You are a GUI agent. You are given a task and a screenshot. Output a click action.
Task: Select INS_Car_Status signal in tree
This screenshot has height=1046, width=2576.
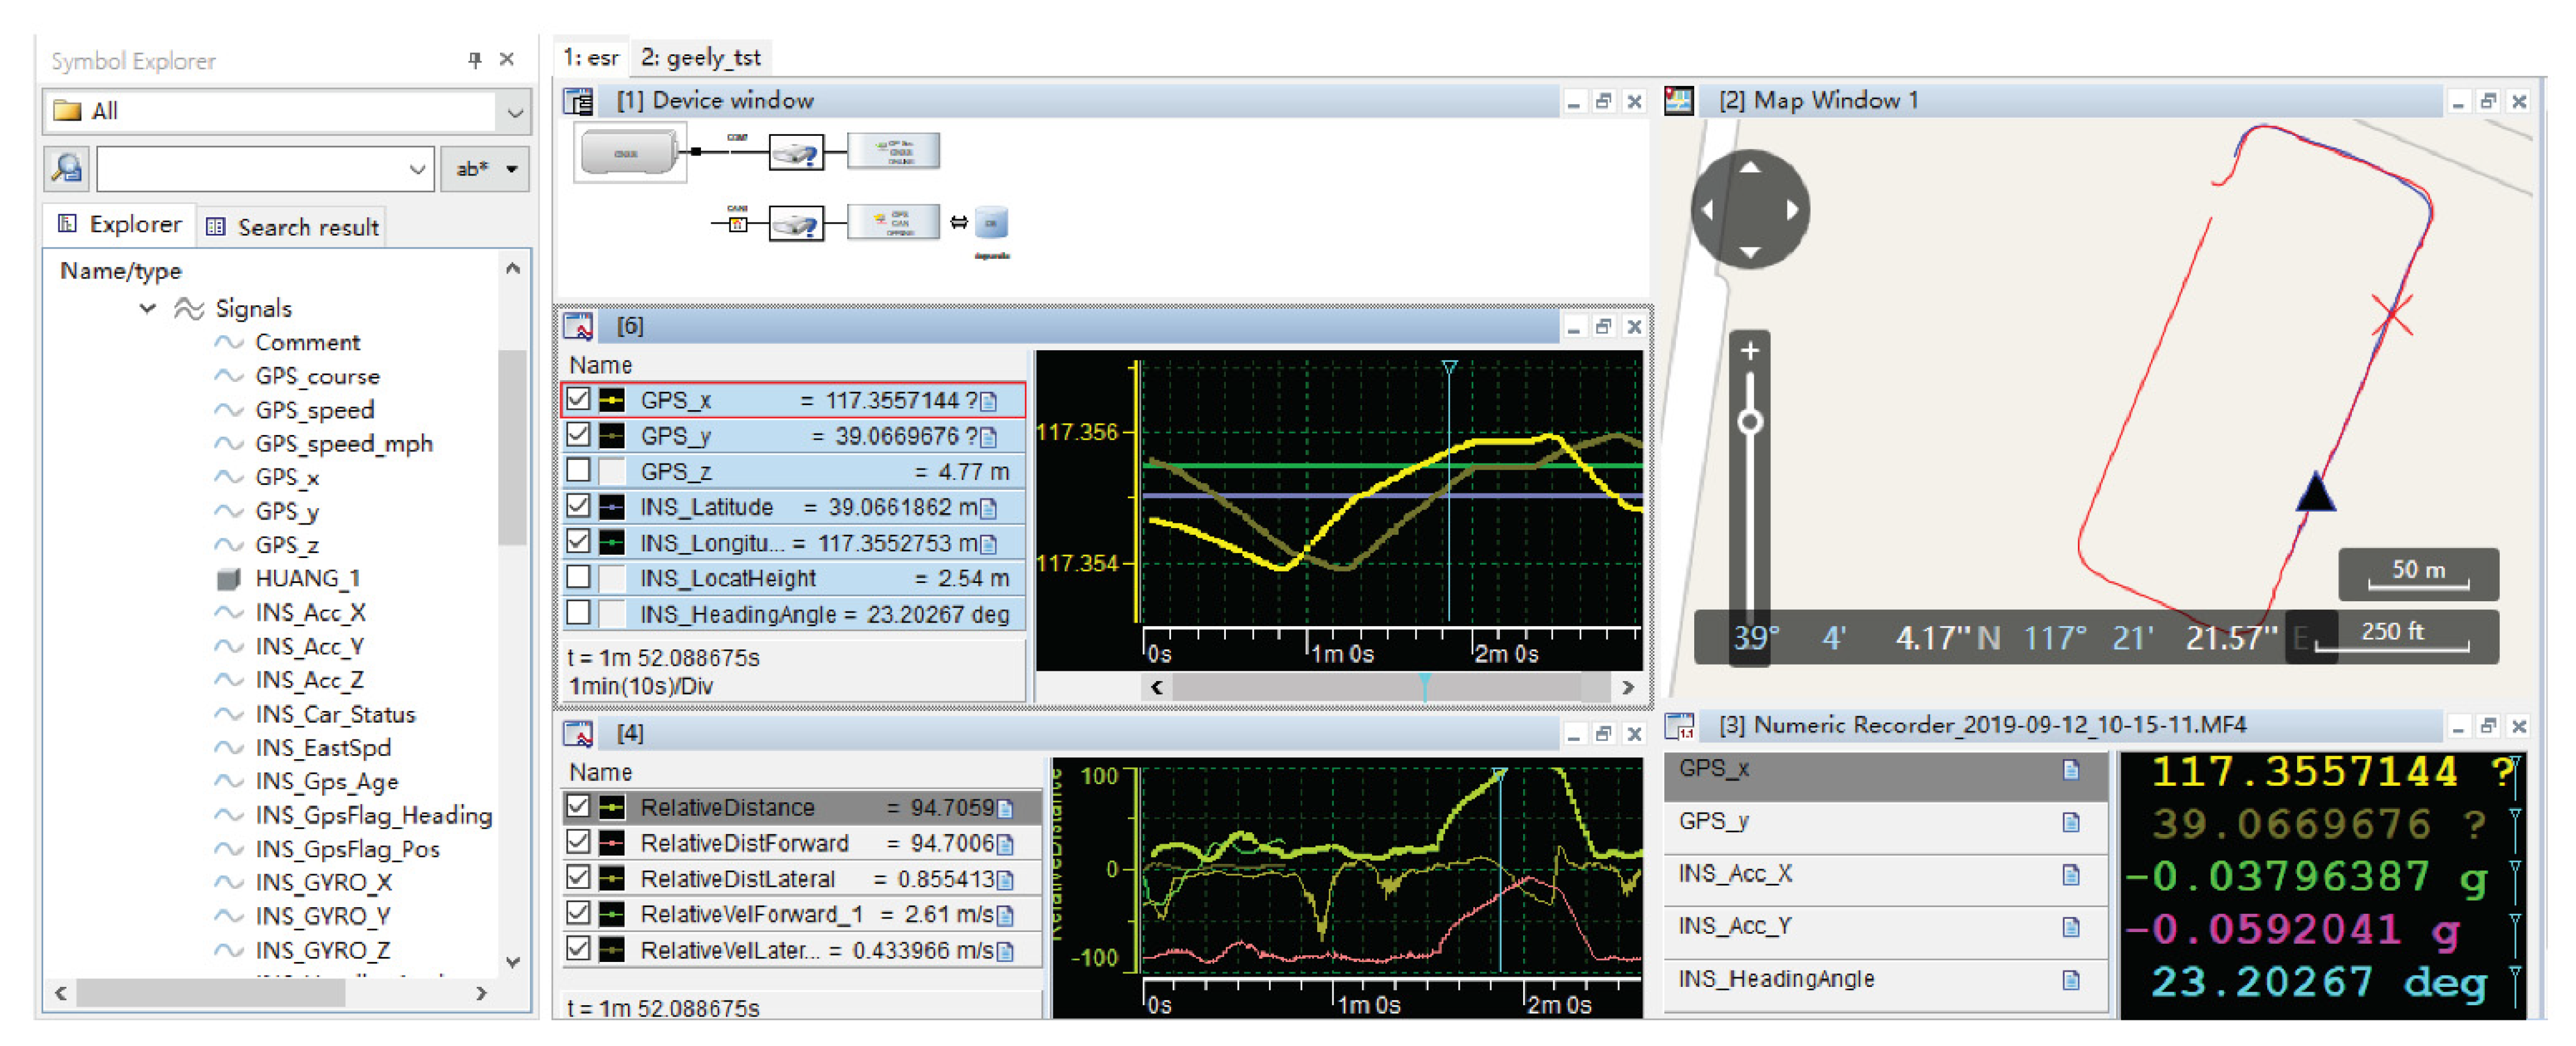tap(334, 714)
